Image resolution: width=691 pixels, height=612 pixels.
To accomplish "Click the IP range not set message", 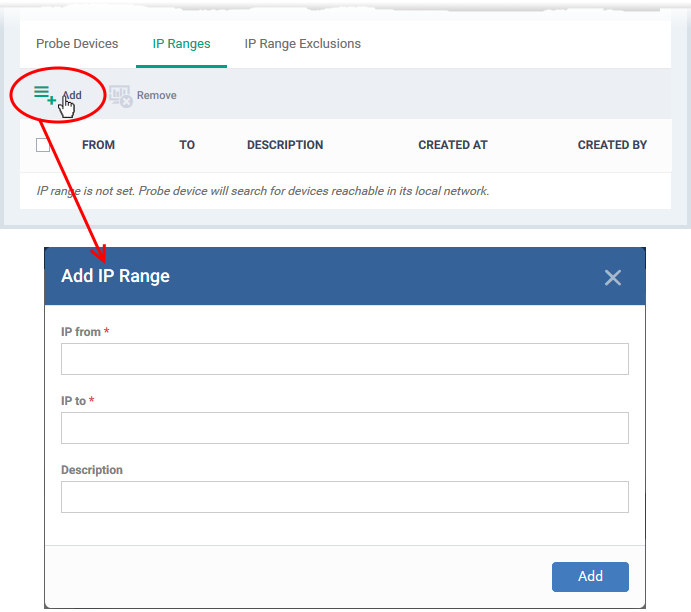I will click(x=263, y=191).
